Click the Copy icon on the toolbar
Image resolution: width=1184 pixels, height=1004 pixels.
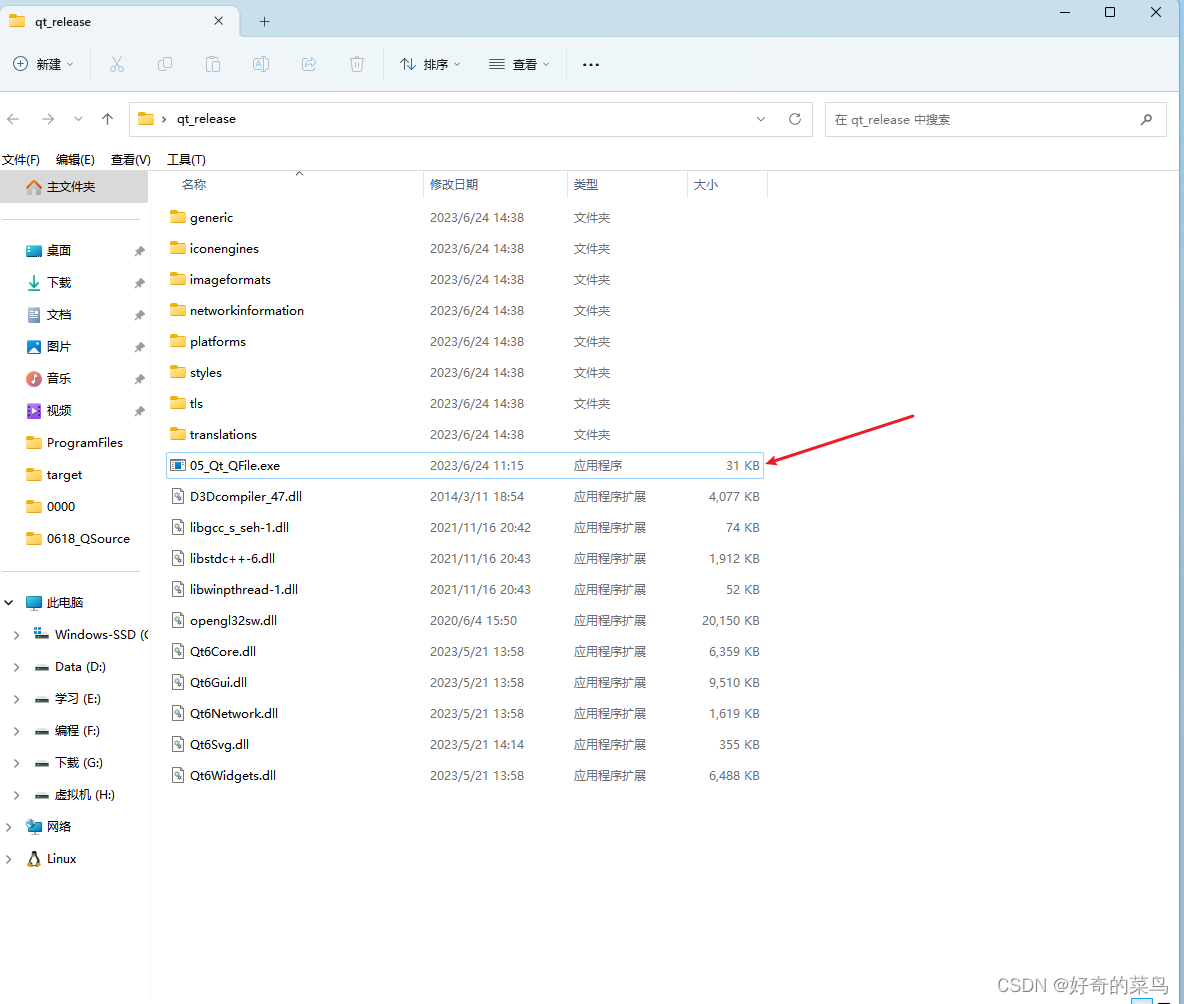tap(165, 64)
